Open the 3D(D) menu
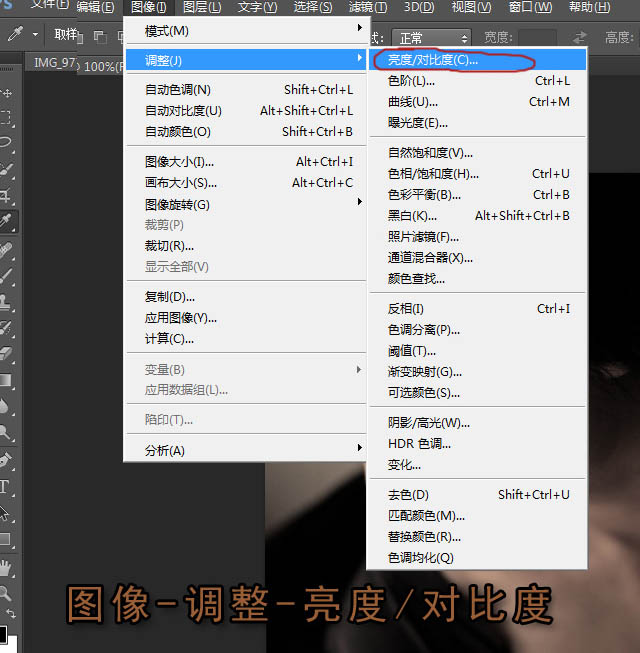This screenshot has width=640, height=653. (x=419, y=7)
